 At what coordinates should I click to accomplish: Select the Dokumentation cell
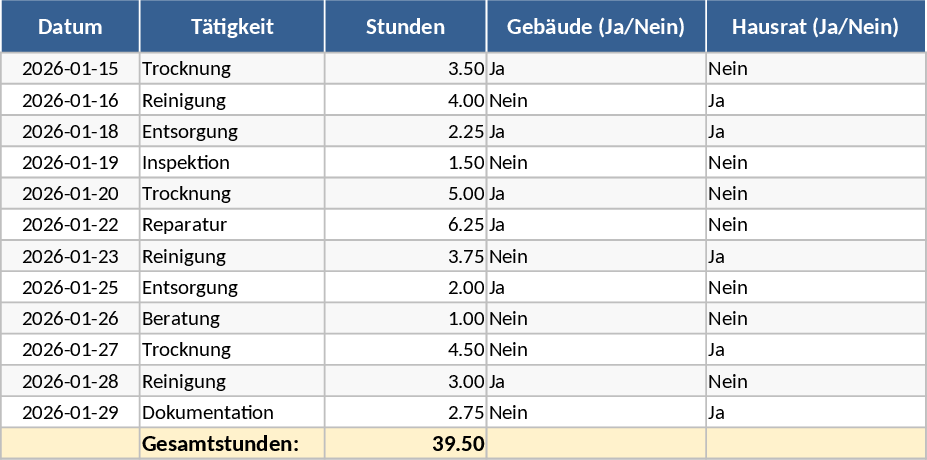point(232,412)
